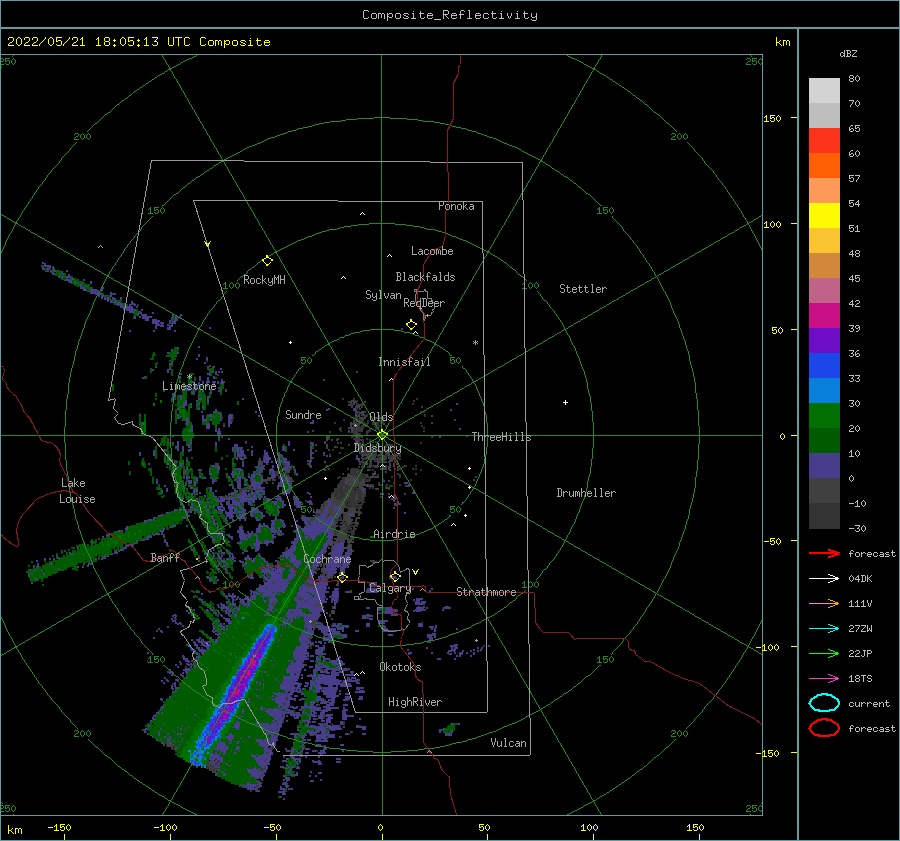
Task: Click the Blackfalds label
Action: pyautogui.click(x=425, y=277)
